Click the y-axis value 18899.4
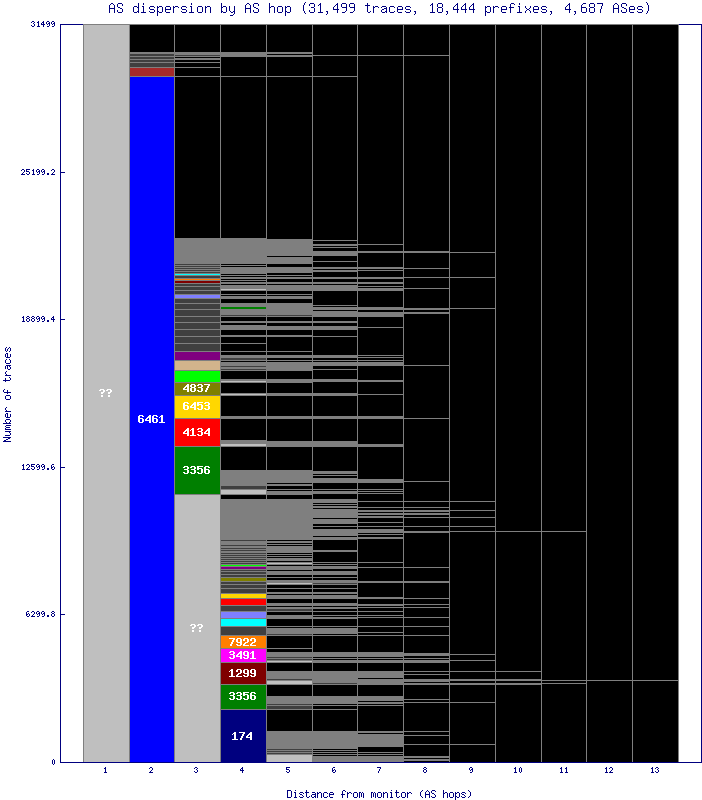 click(x=38, y=319)
